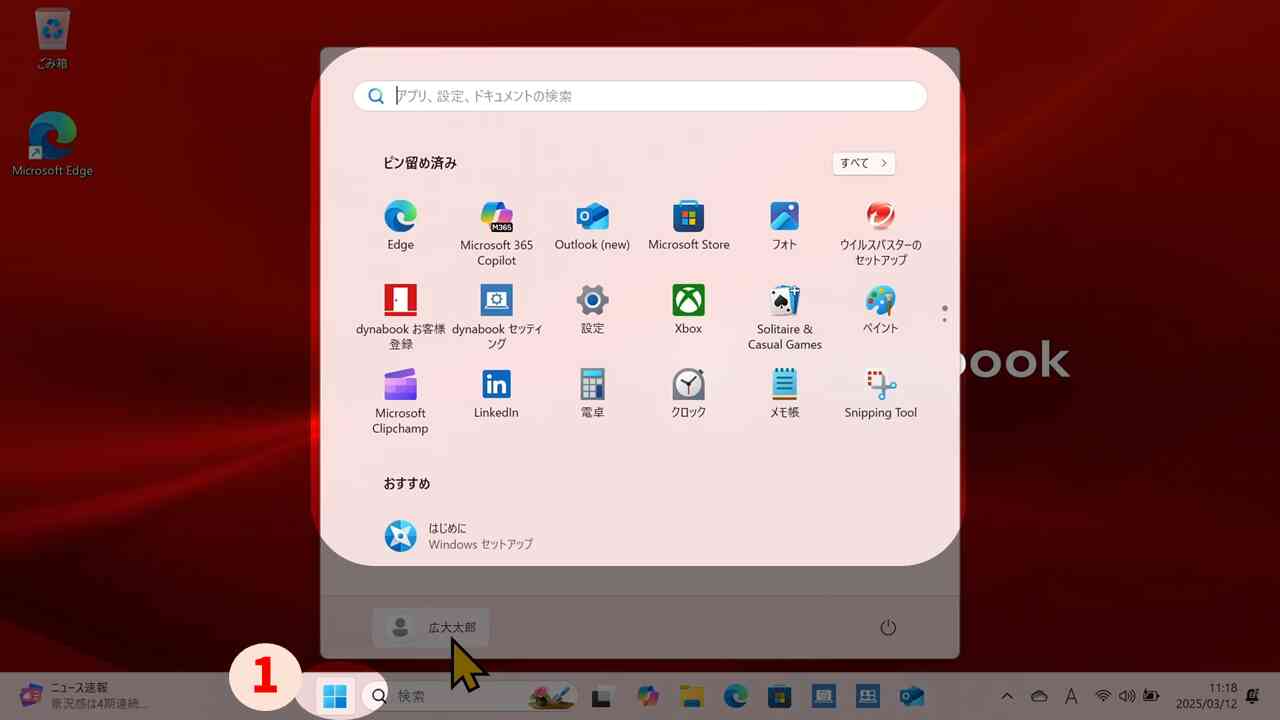The height and width of the screenshot is (720, 1280).
Task: Launch Microsoft 365 Copilot pinned app
Action: click(496, 233)
